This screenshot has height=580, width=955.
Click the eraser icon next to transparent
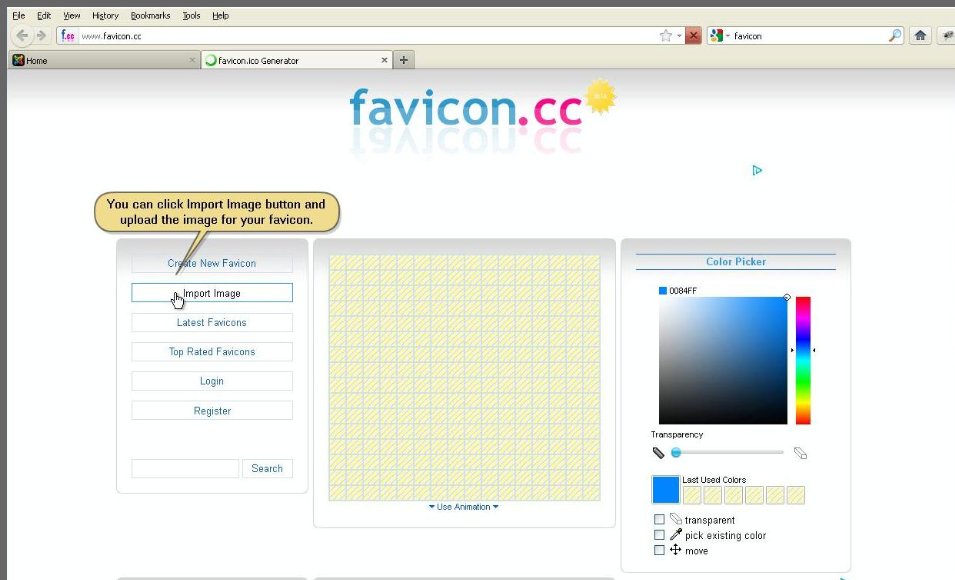click(675, 519)
